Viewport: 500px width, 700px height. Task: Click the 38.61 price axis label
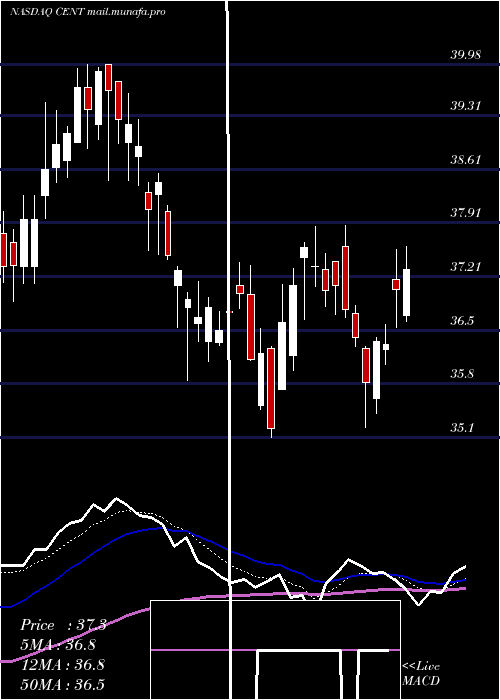point(466,159)
